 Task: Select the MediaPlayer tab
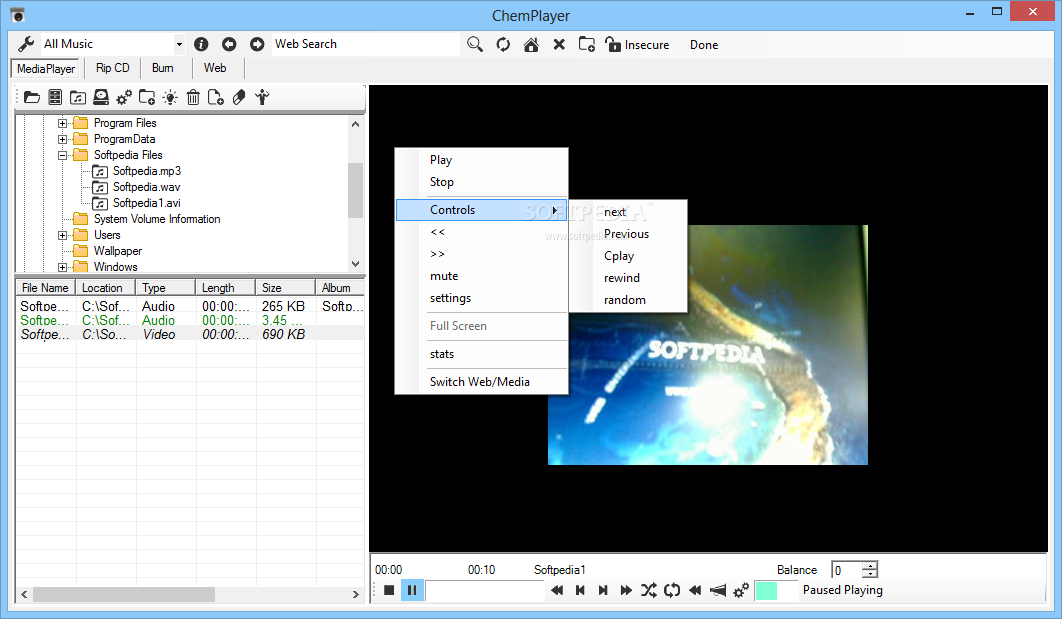[x=46, y=69]
